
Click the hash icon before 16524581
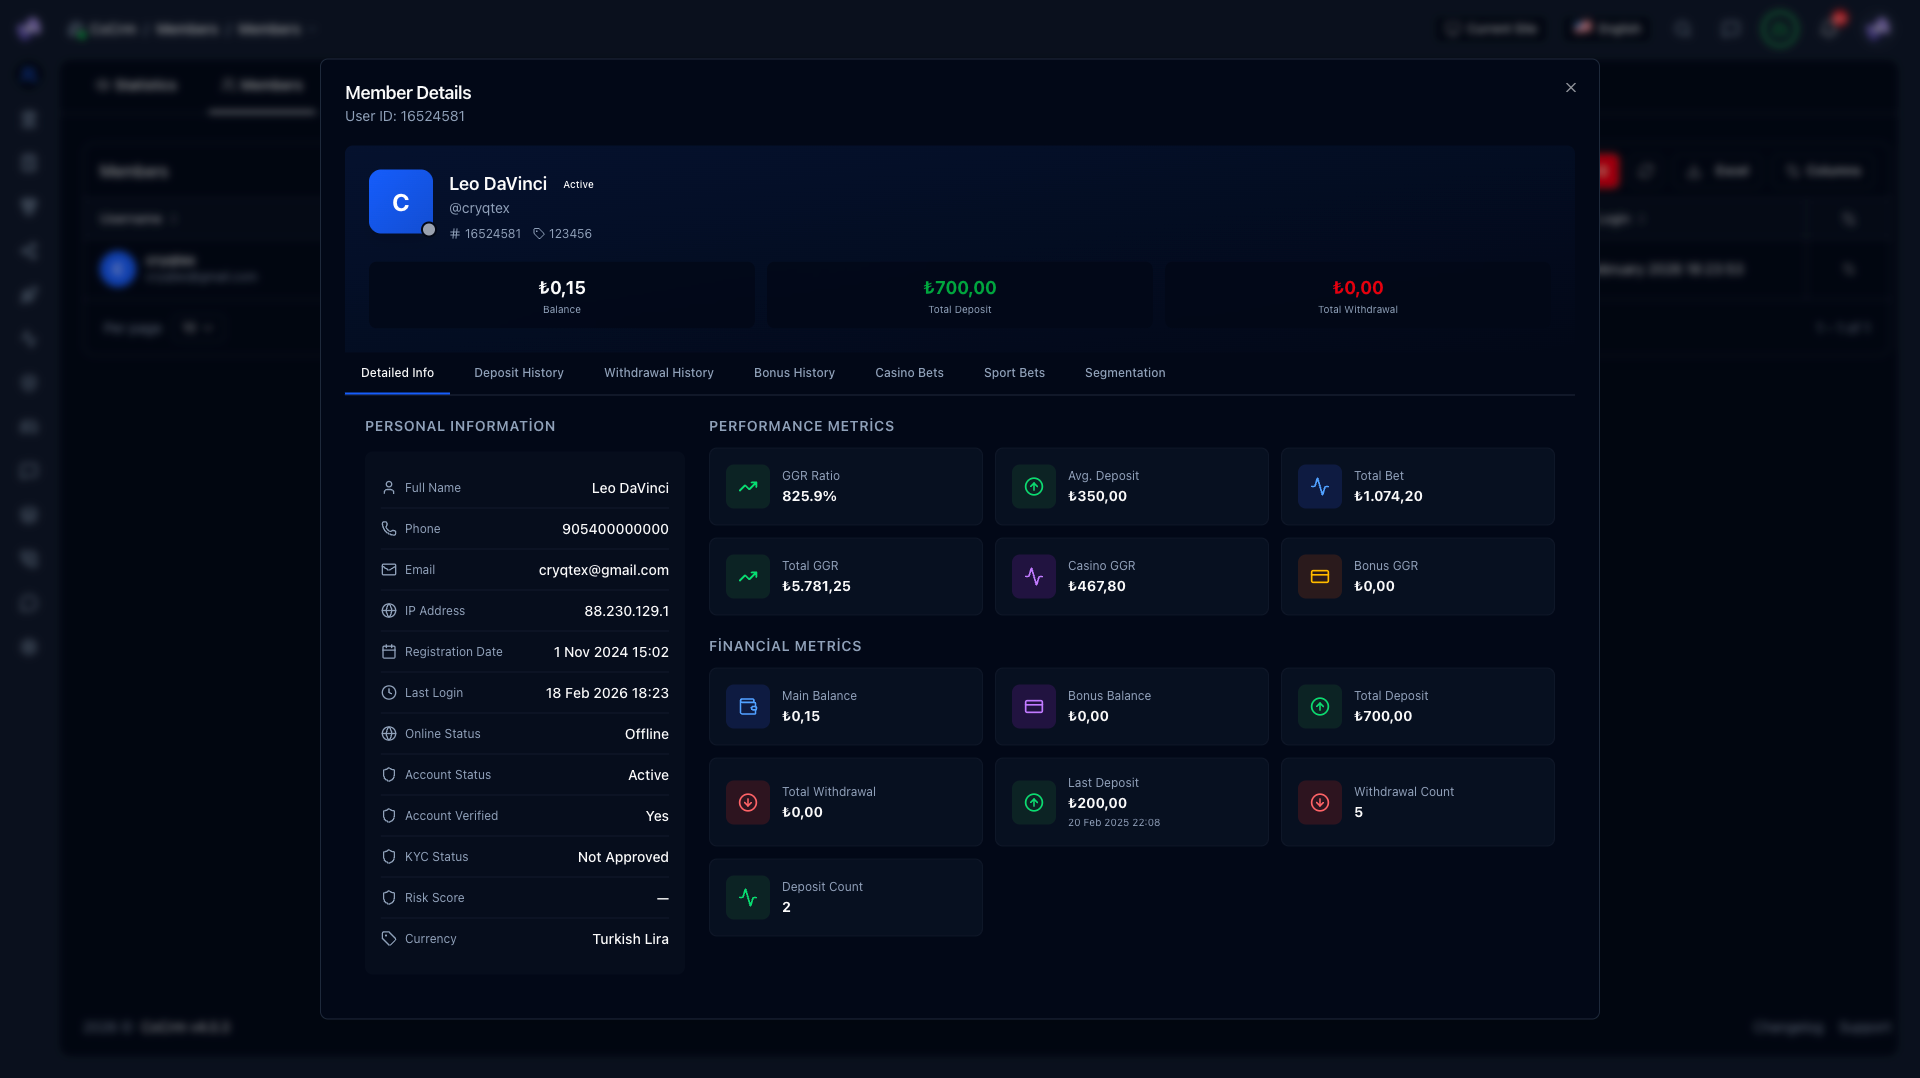tap(455, 234)
